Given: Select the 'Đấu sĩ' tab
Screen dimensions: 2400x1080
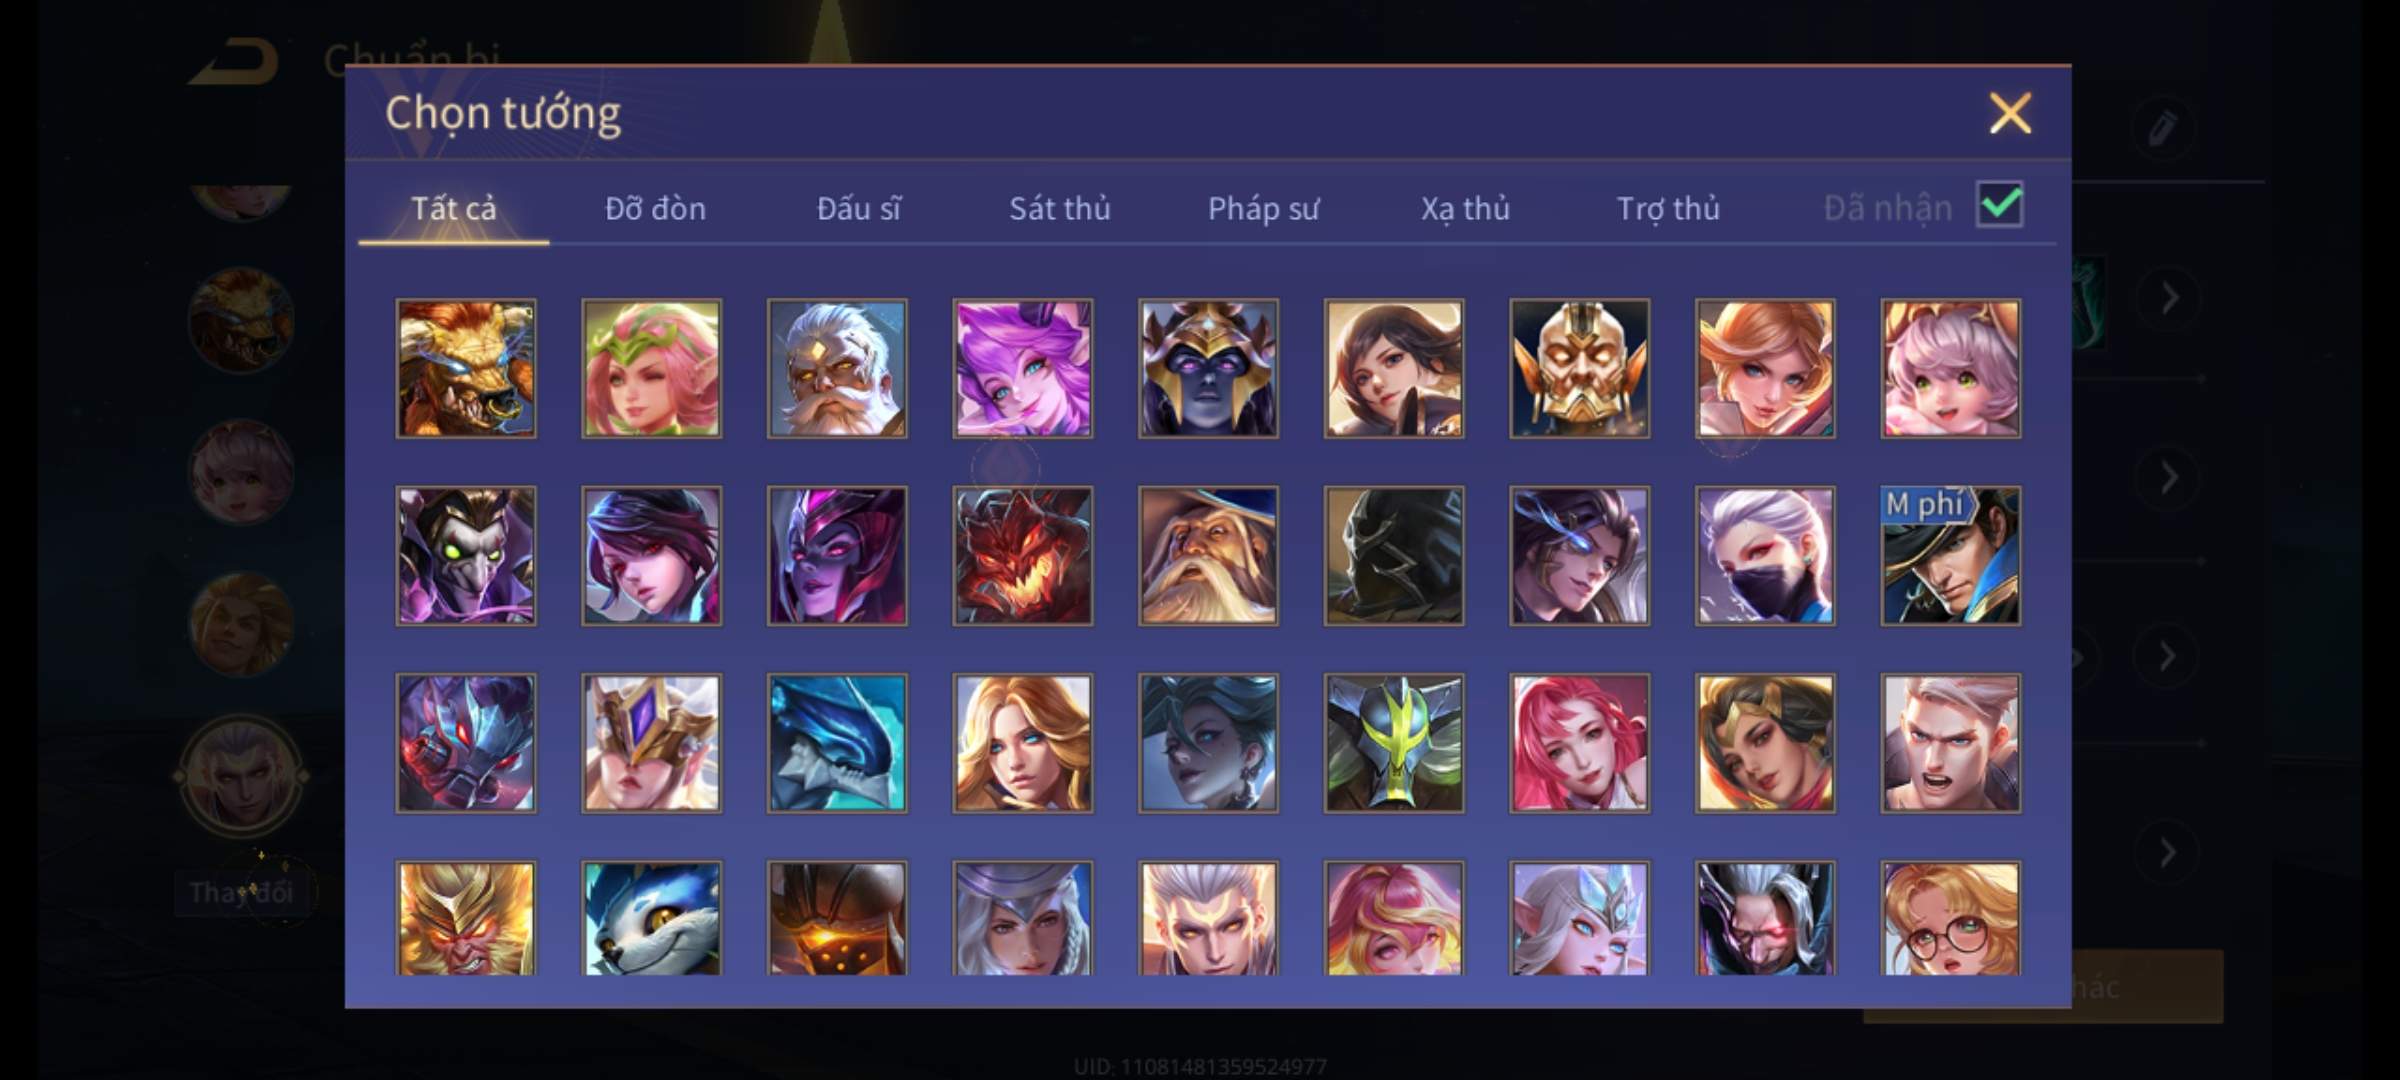Looking at the screenshot, I should 858,208.
